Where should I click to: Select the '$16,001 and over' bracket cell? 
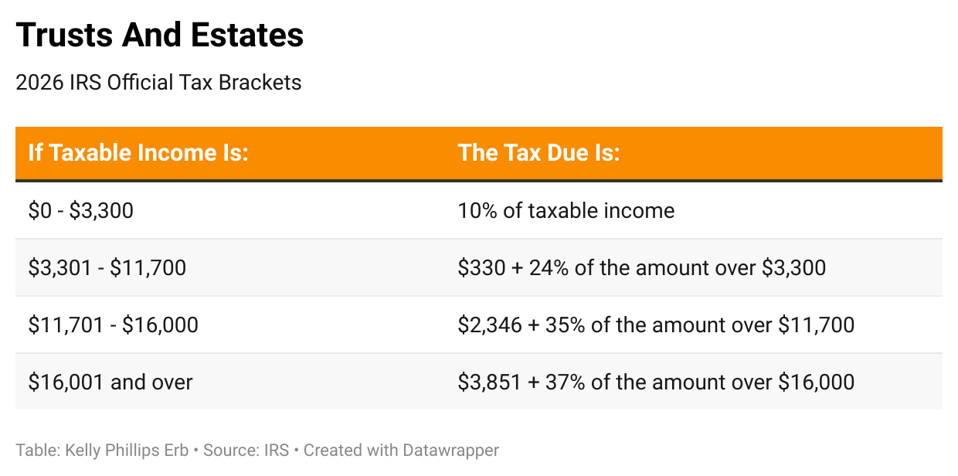coord(110,382)
